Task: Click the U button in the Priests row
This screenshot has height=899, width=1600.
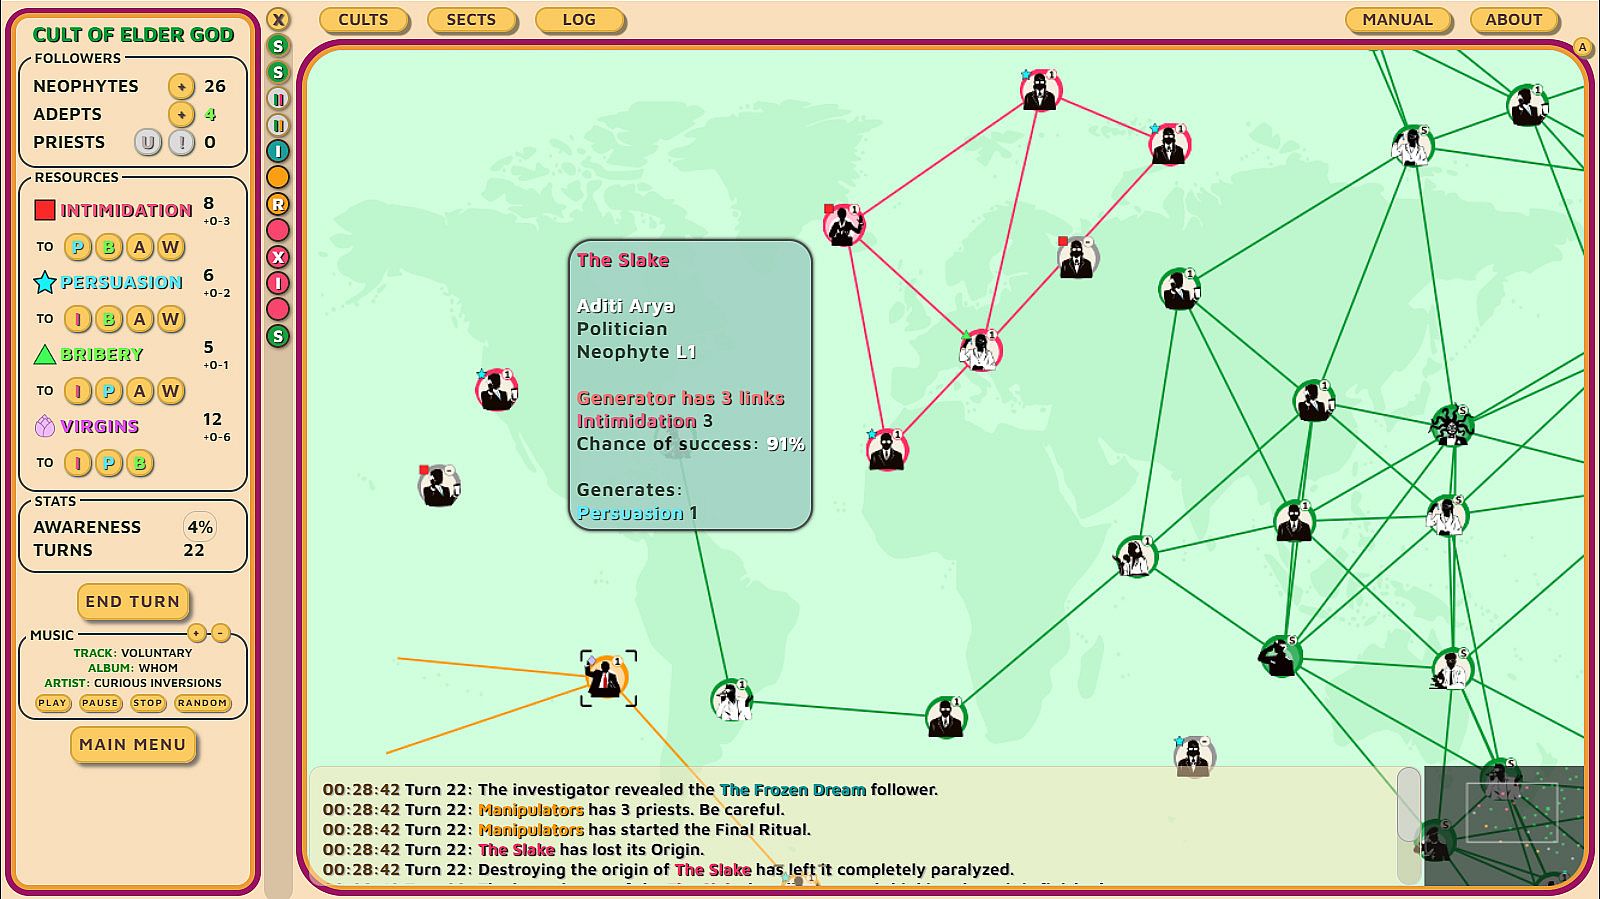Action: (148, 142)
